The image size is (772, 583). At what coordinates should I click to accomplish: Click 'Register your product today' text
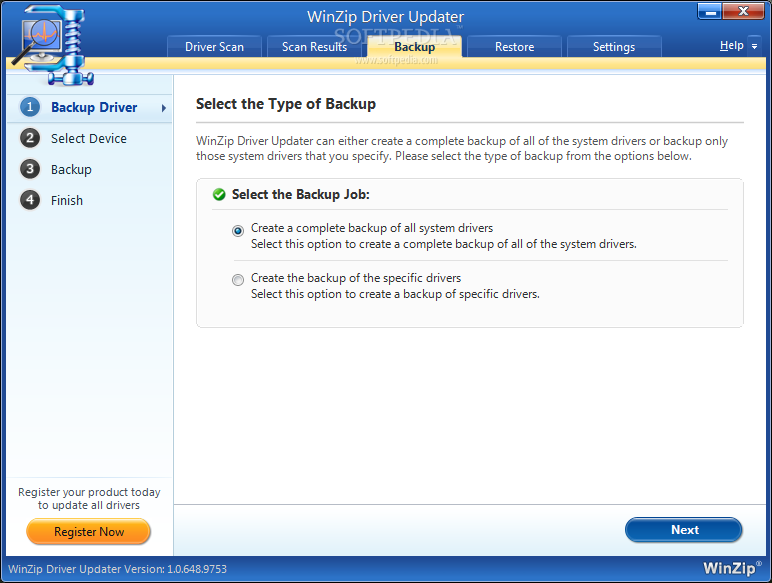(x=89, y=492)
